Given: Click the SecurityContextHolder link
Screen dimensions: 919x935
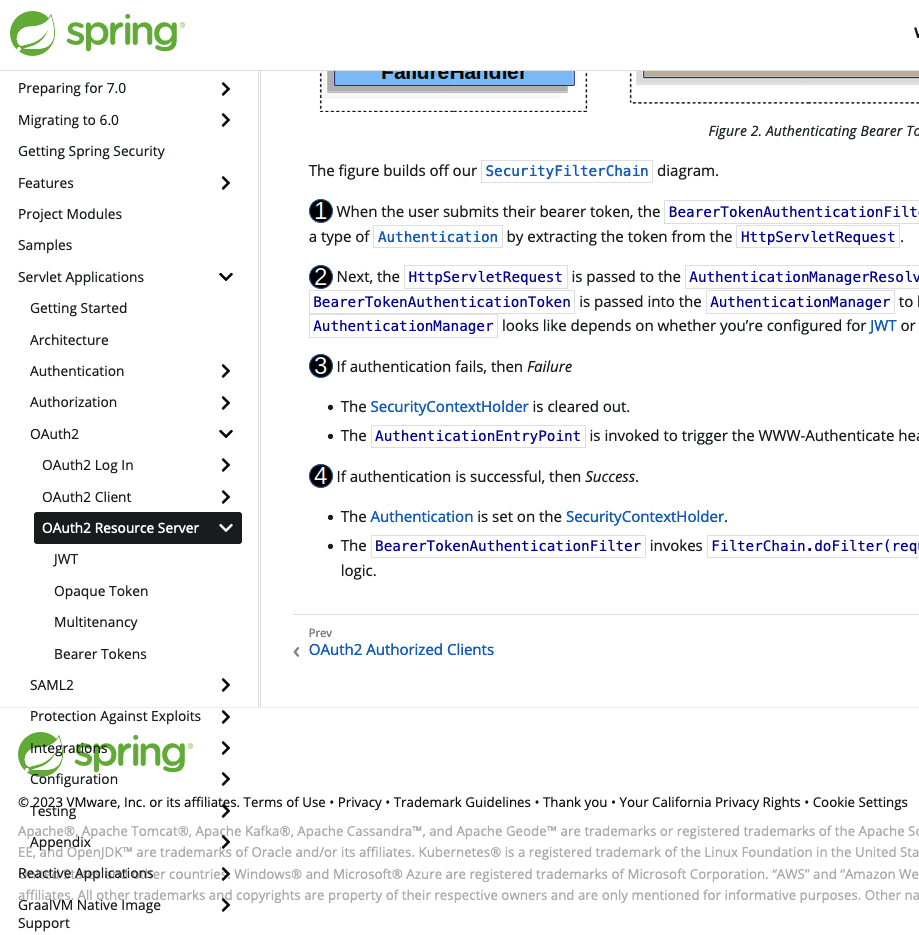Looking at the screenshot, I should point(449,406).
